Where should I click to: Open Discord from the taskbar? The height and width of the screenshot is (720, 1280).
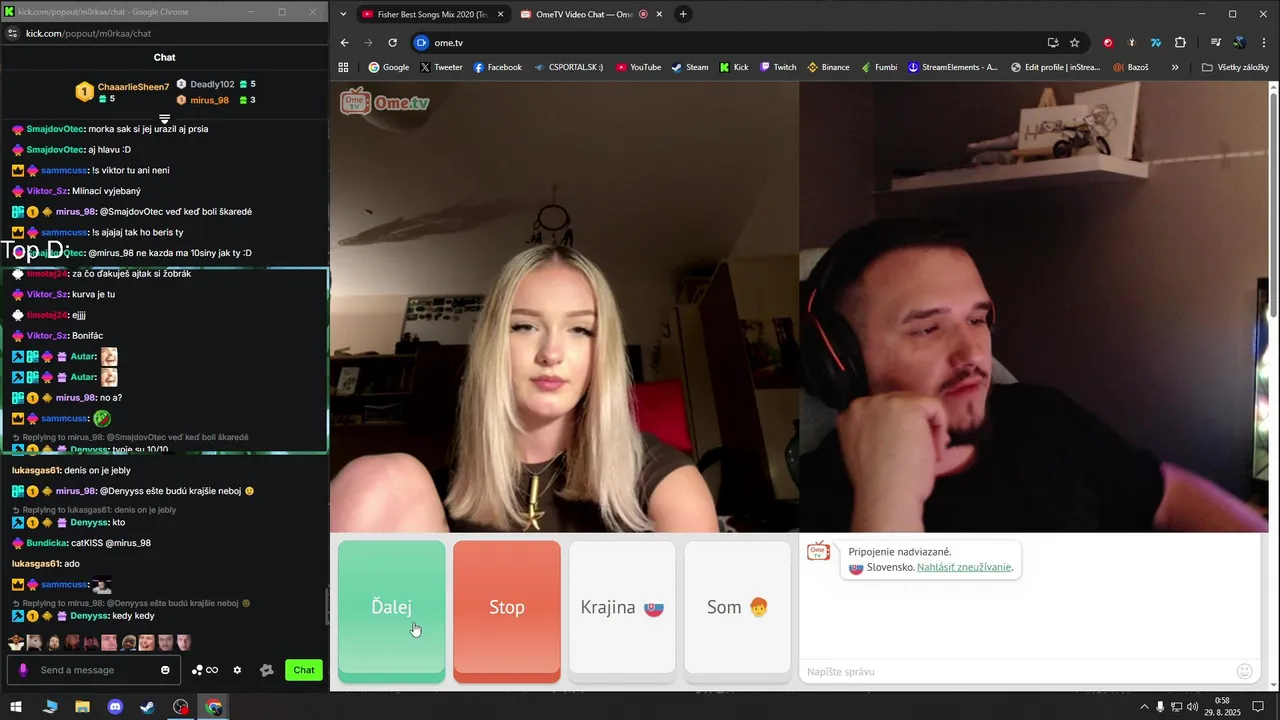pos(115,707)
